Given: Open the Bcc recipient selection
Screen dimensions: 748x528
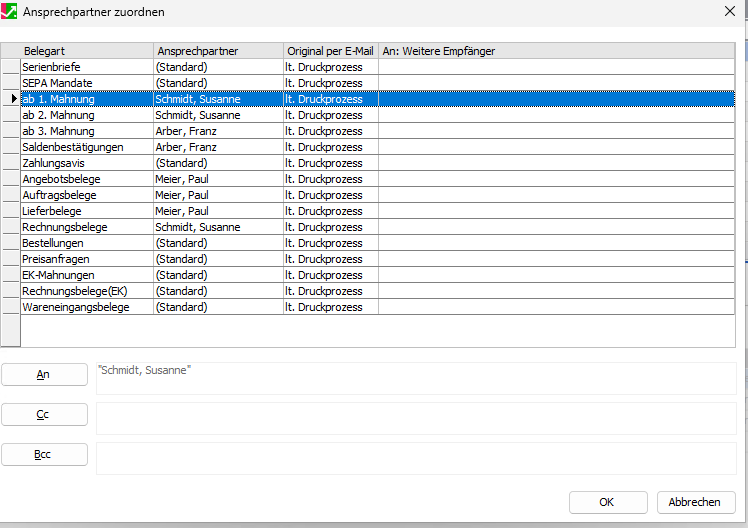Looking at the screenshot, I should [x=44, y=454].
